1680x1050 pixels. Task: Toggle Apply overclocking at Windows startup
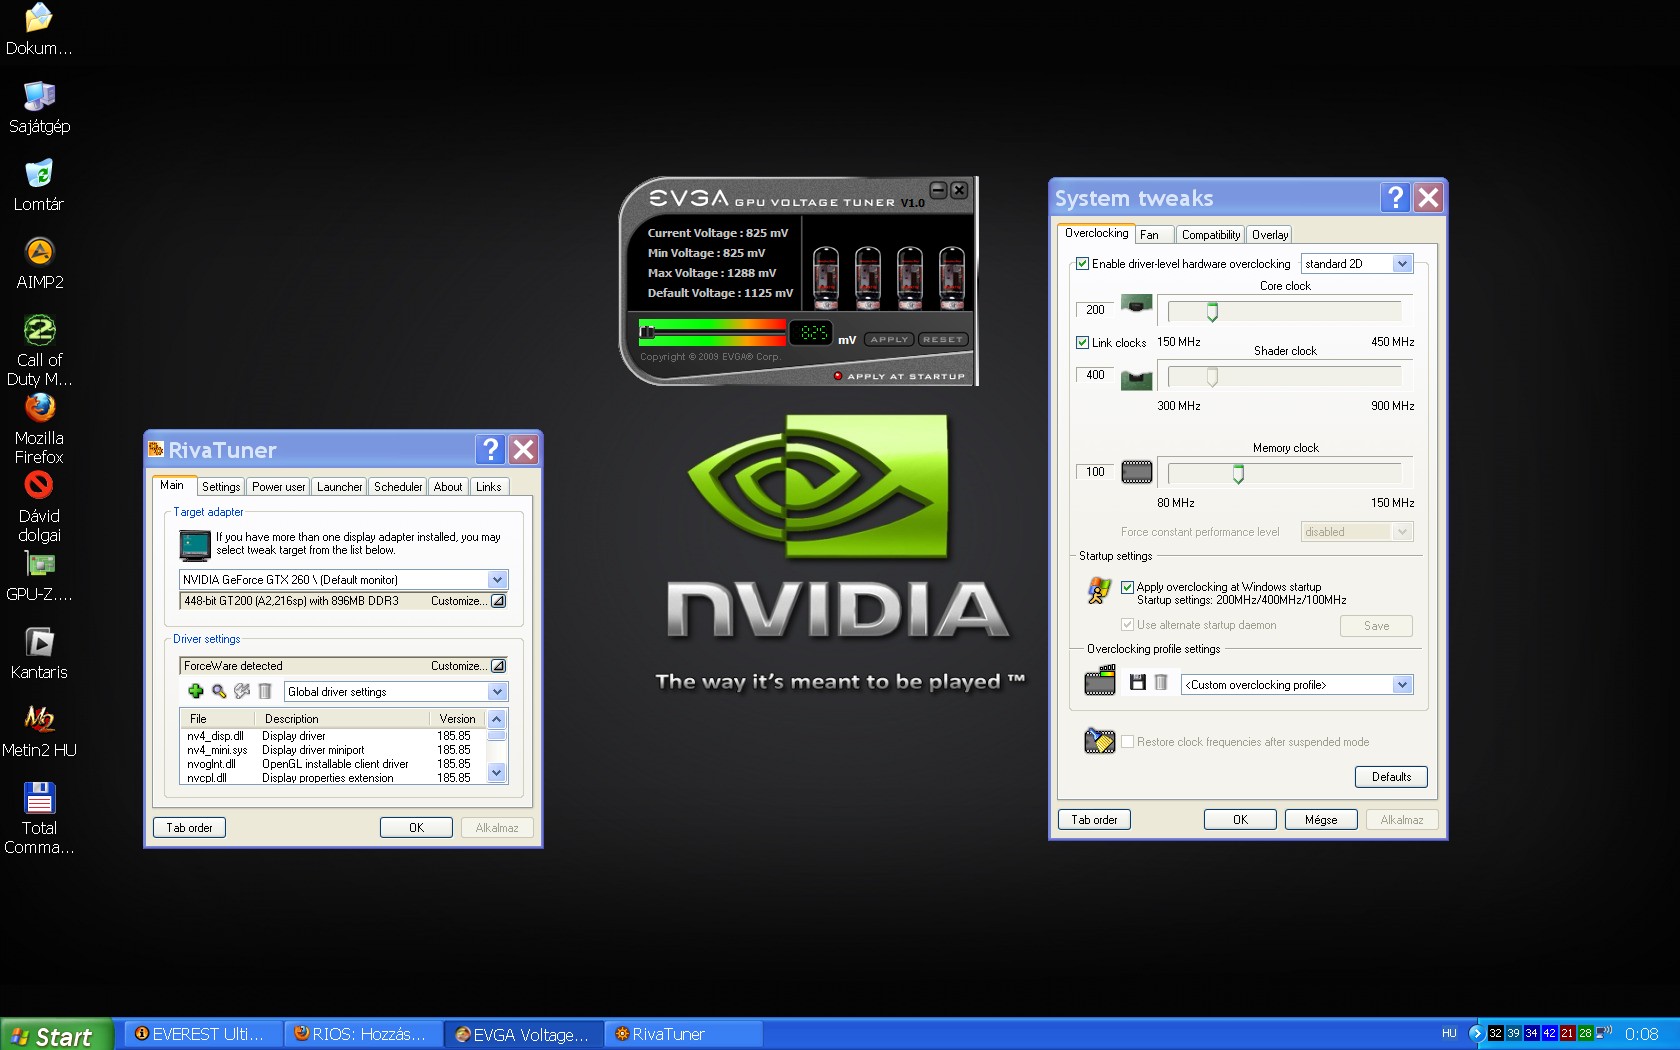1127,587
